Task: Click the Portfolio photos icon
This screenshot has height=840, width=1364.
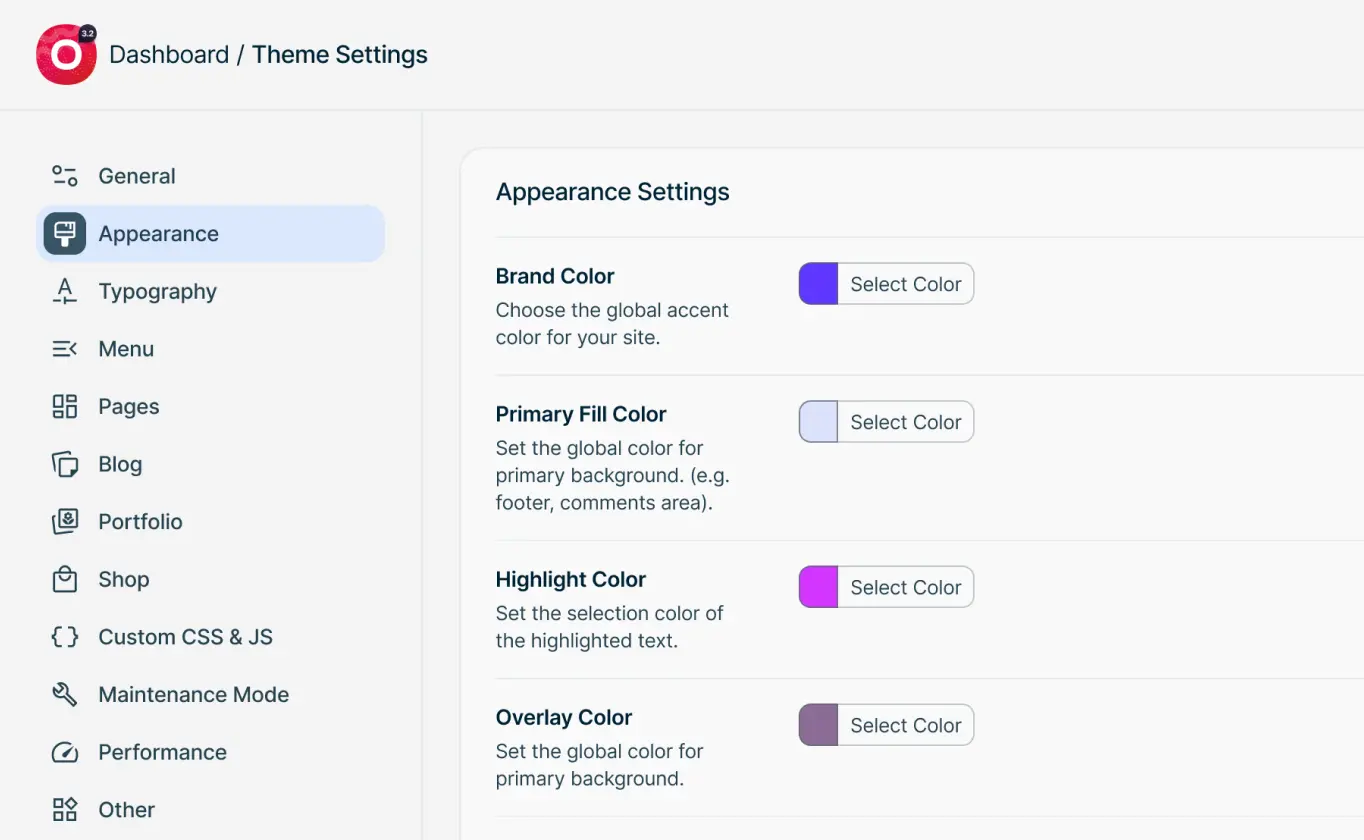Action: click(64, 521)
